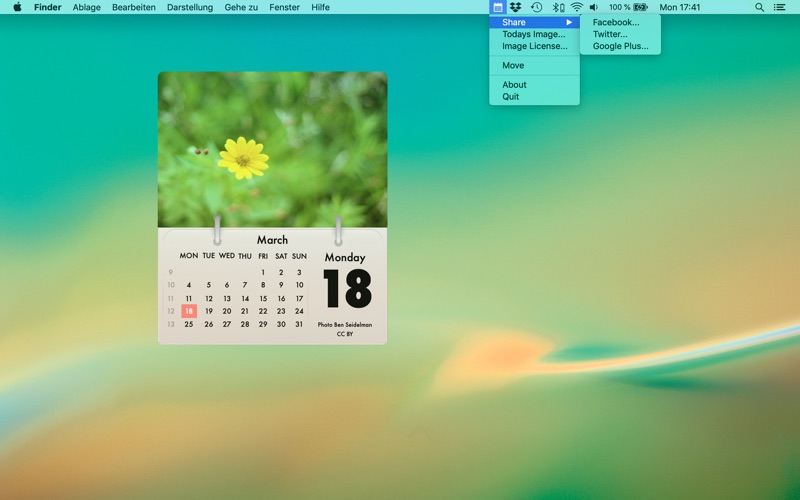Click the CC BY license text
The image size is (800, 500).
(345, 334)
